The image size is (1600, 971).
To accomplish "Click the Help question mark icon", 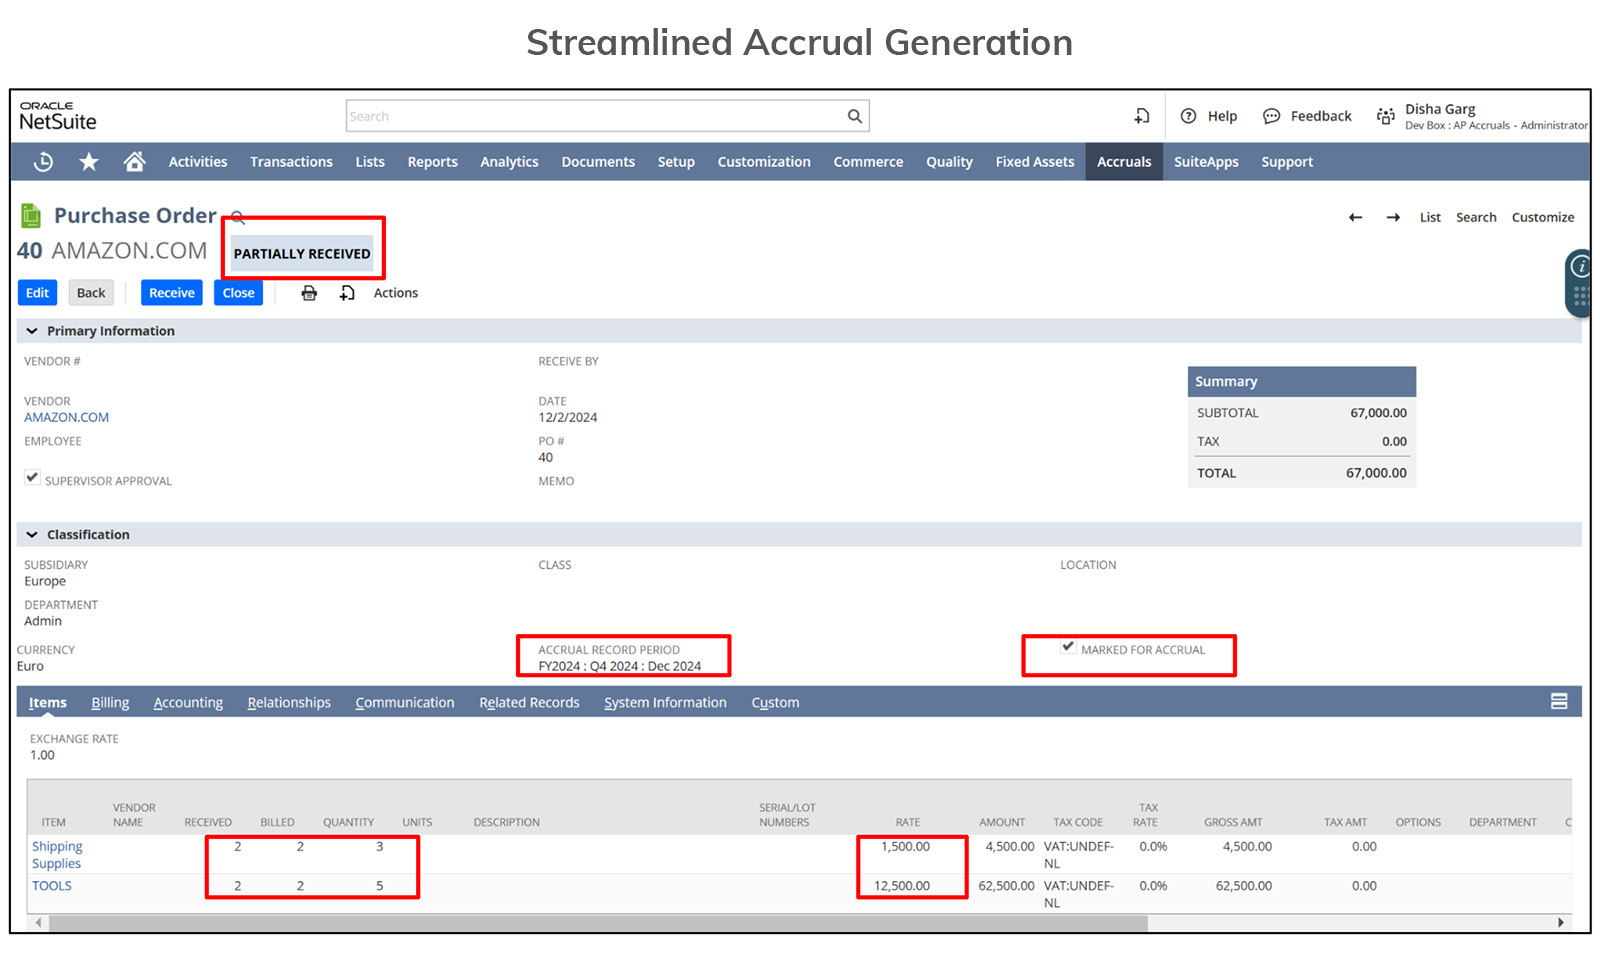I will (1188, 116).
